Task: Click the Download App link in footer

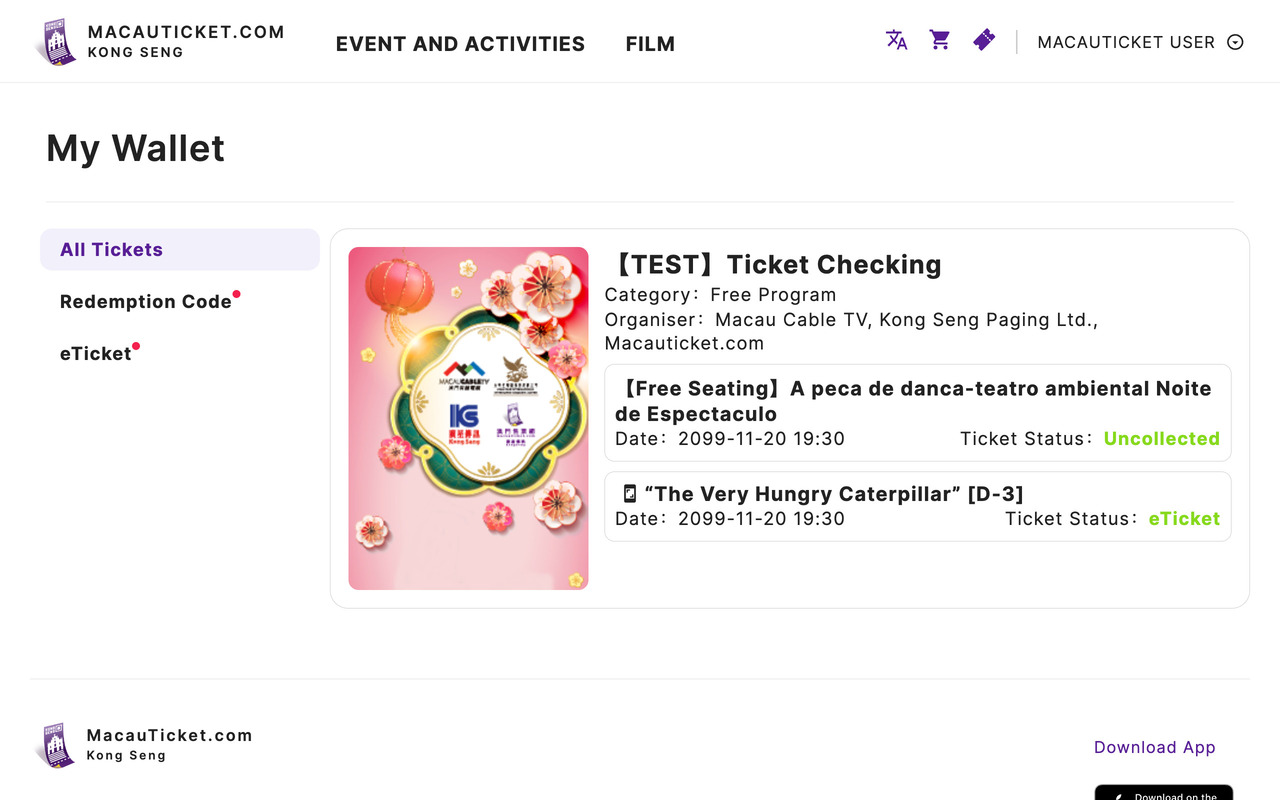Action: pos(1154,747)
